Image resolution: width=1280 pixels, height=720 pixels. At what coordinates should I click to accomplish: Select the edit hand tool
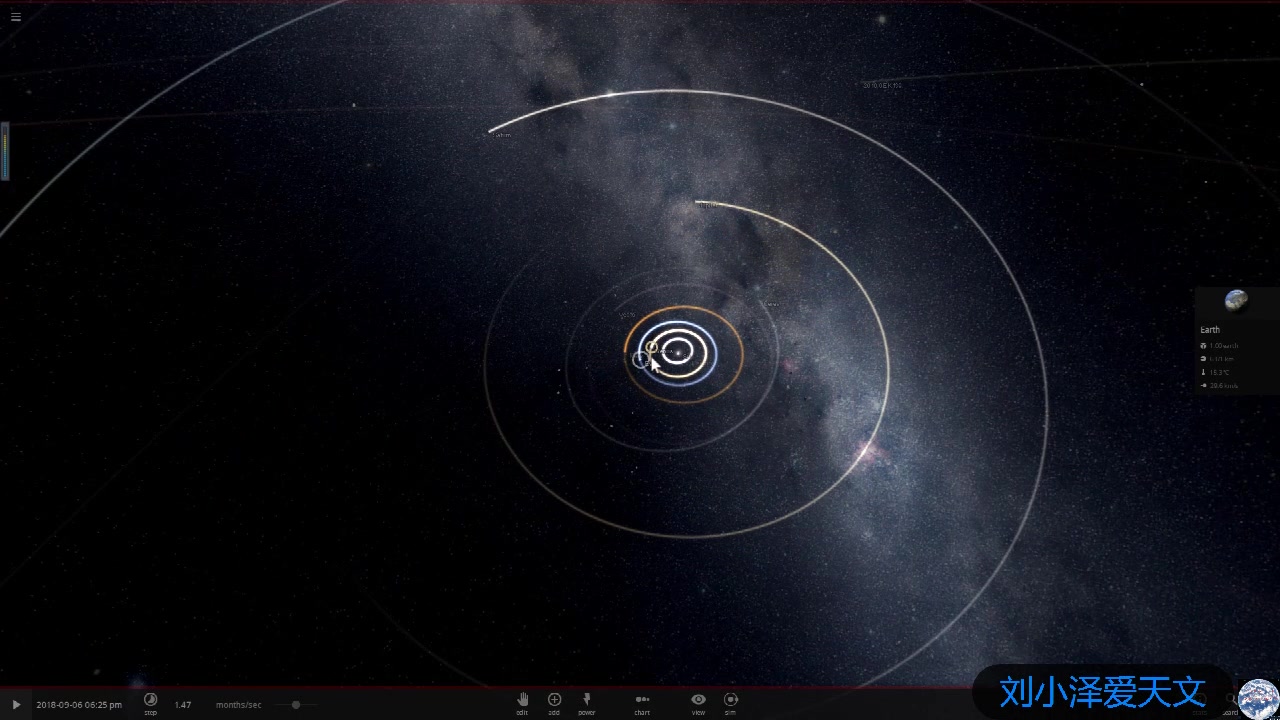point(522,700)
